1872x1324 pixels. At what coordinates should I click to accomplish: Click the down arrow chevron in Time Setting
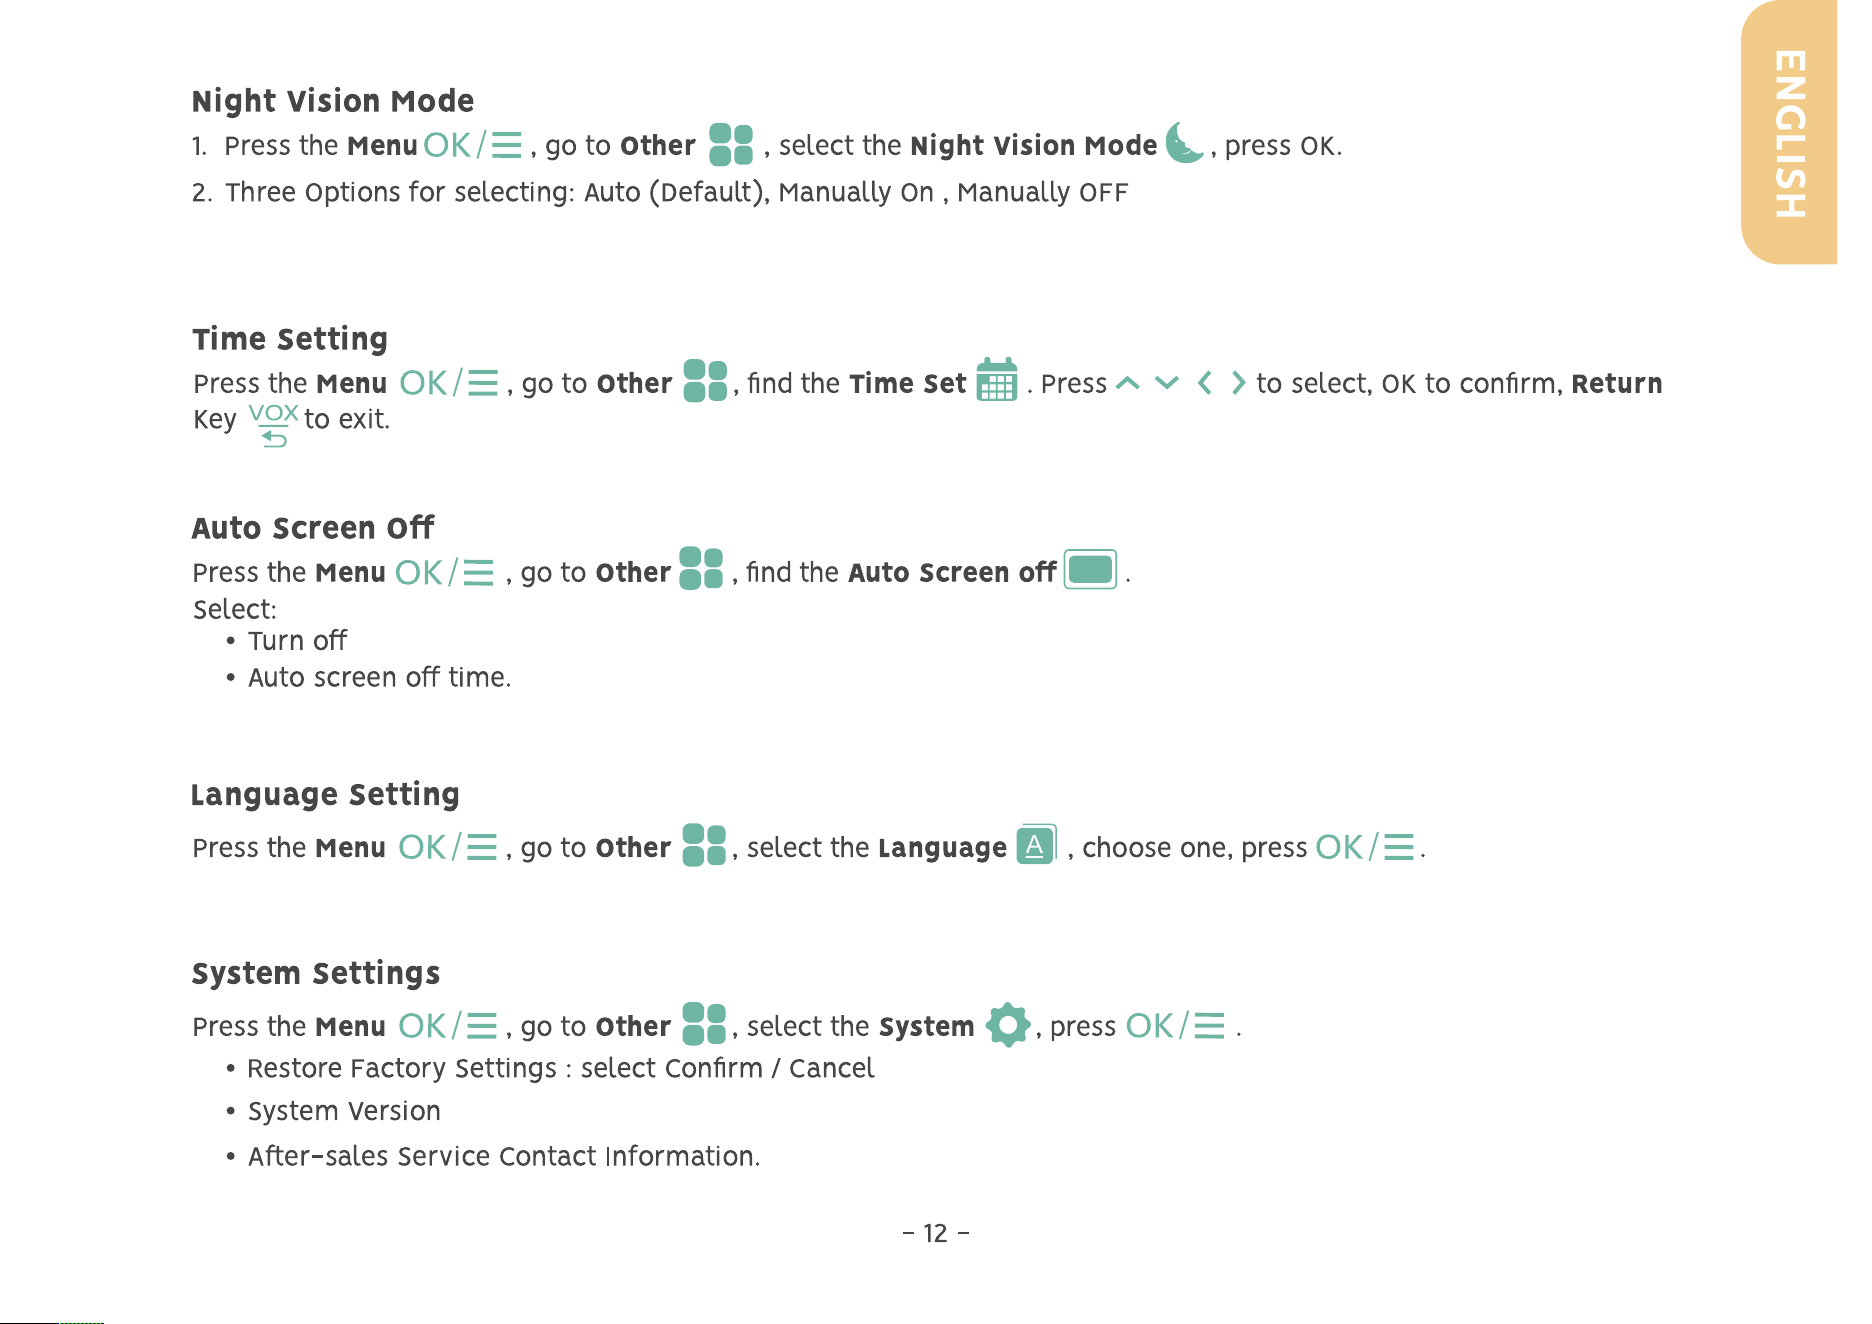coord(1167,383)
